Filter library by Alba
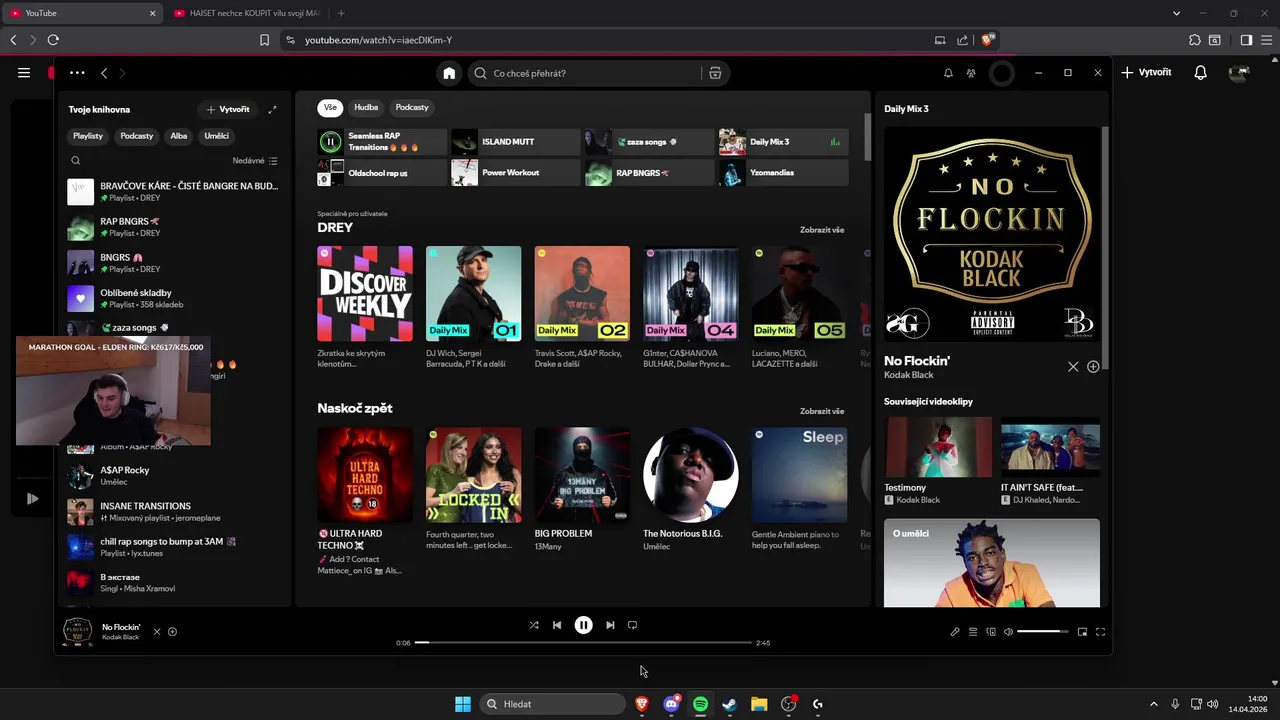Image resolution: width=1280 pixels, height=720 pixels. click(x=179, y=136)
